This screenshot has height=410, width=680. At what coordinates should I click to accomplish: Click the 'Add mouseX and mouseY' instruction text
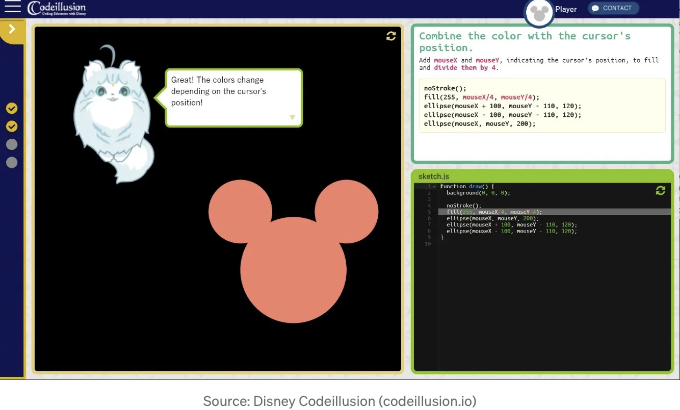539,64
